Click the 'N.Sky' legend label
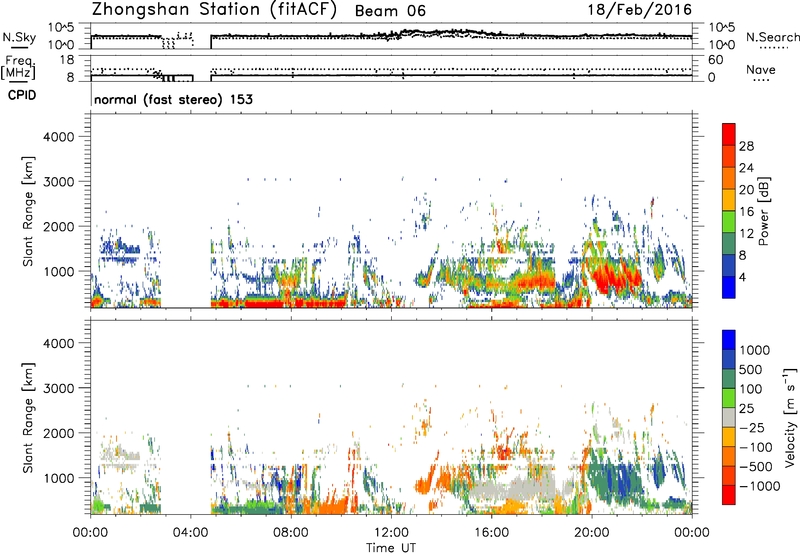 tap(19, 38)
